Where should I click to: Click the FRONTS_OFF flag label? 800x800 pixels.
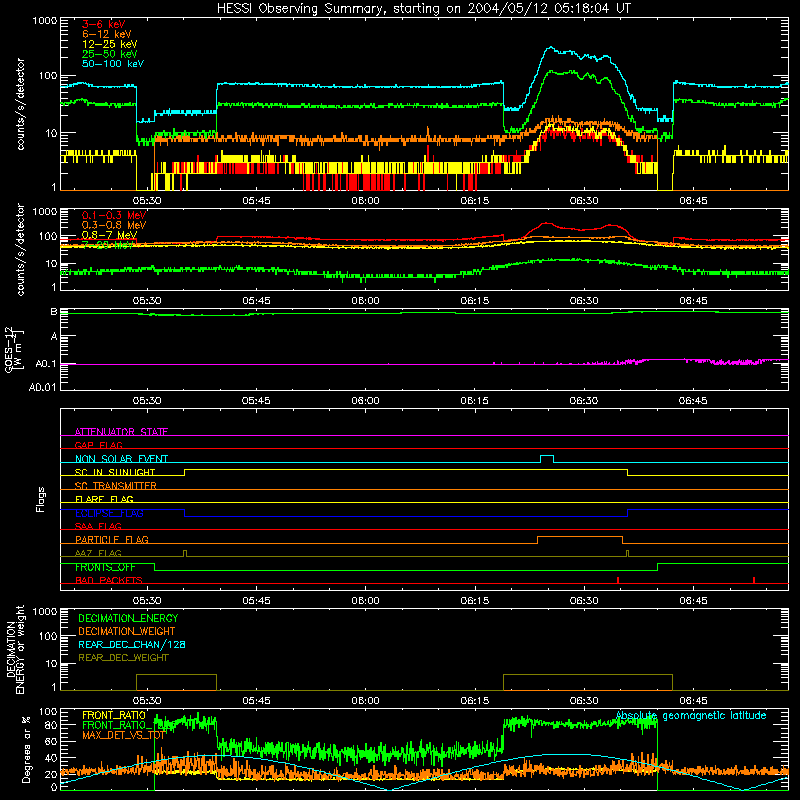pos(105,567)
